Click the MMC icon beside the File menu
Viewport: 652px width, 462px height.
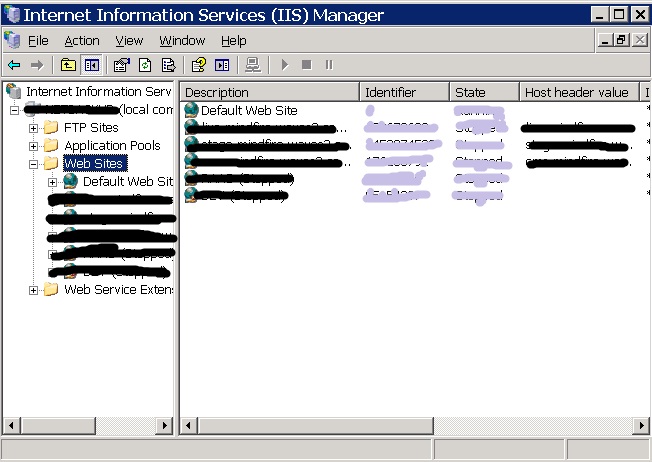[x=12, y=40]
